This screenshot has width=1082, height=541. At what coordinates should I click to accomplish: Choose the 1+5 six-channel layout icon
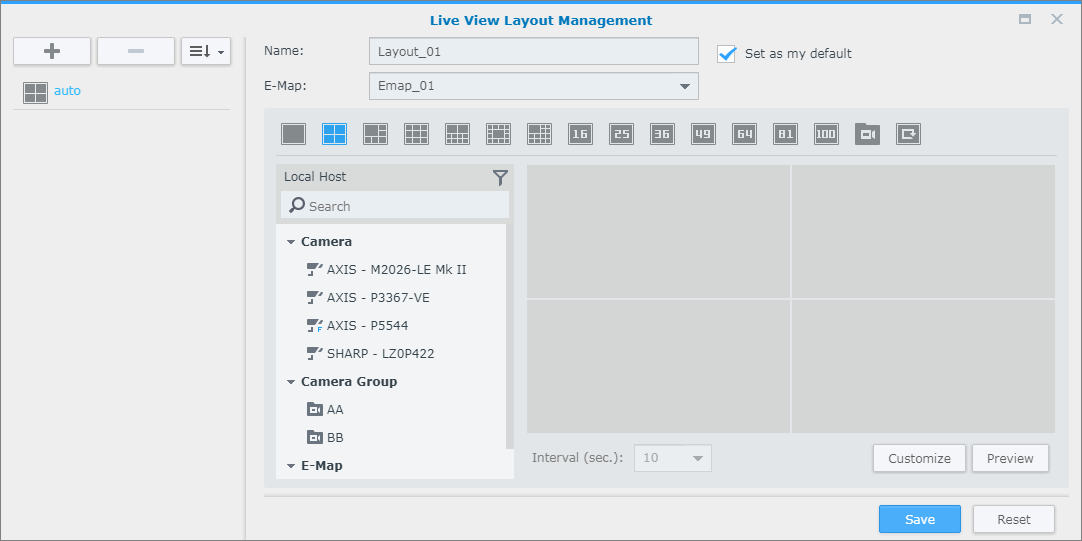coord(375,134)
